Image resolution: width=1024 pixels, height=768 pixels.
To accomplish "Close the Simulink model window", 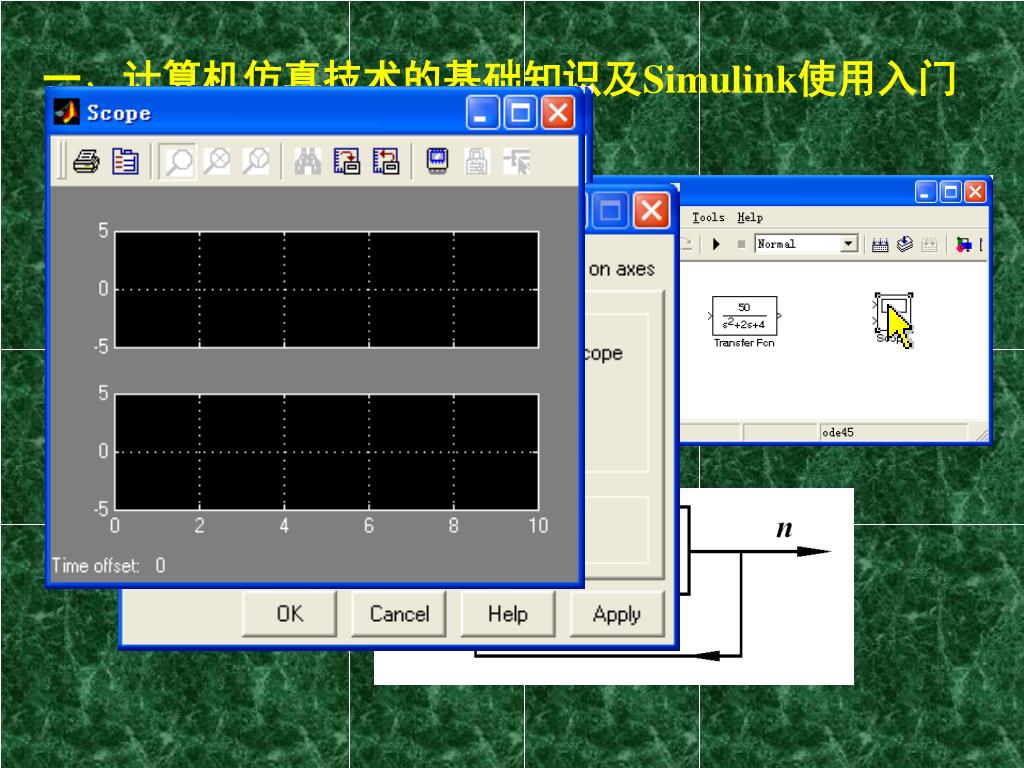I will 975,192.
